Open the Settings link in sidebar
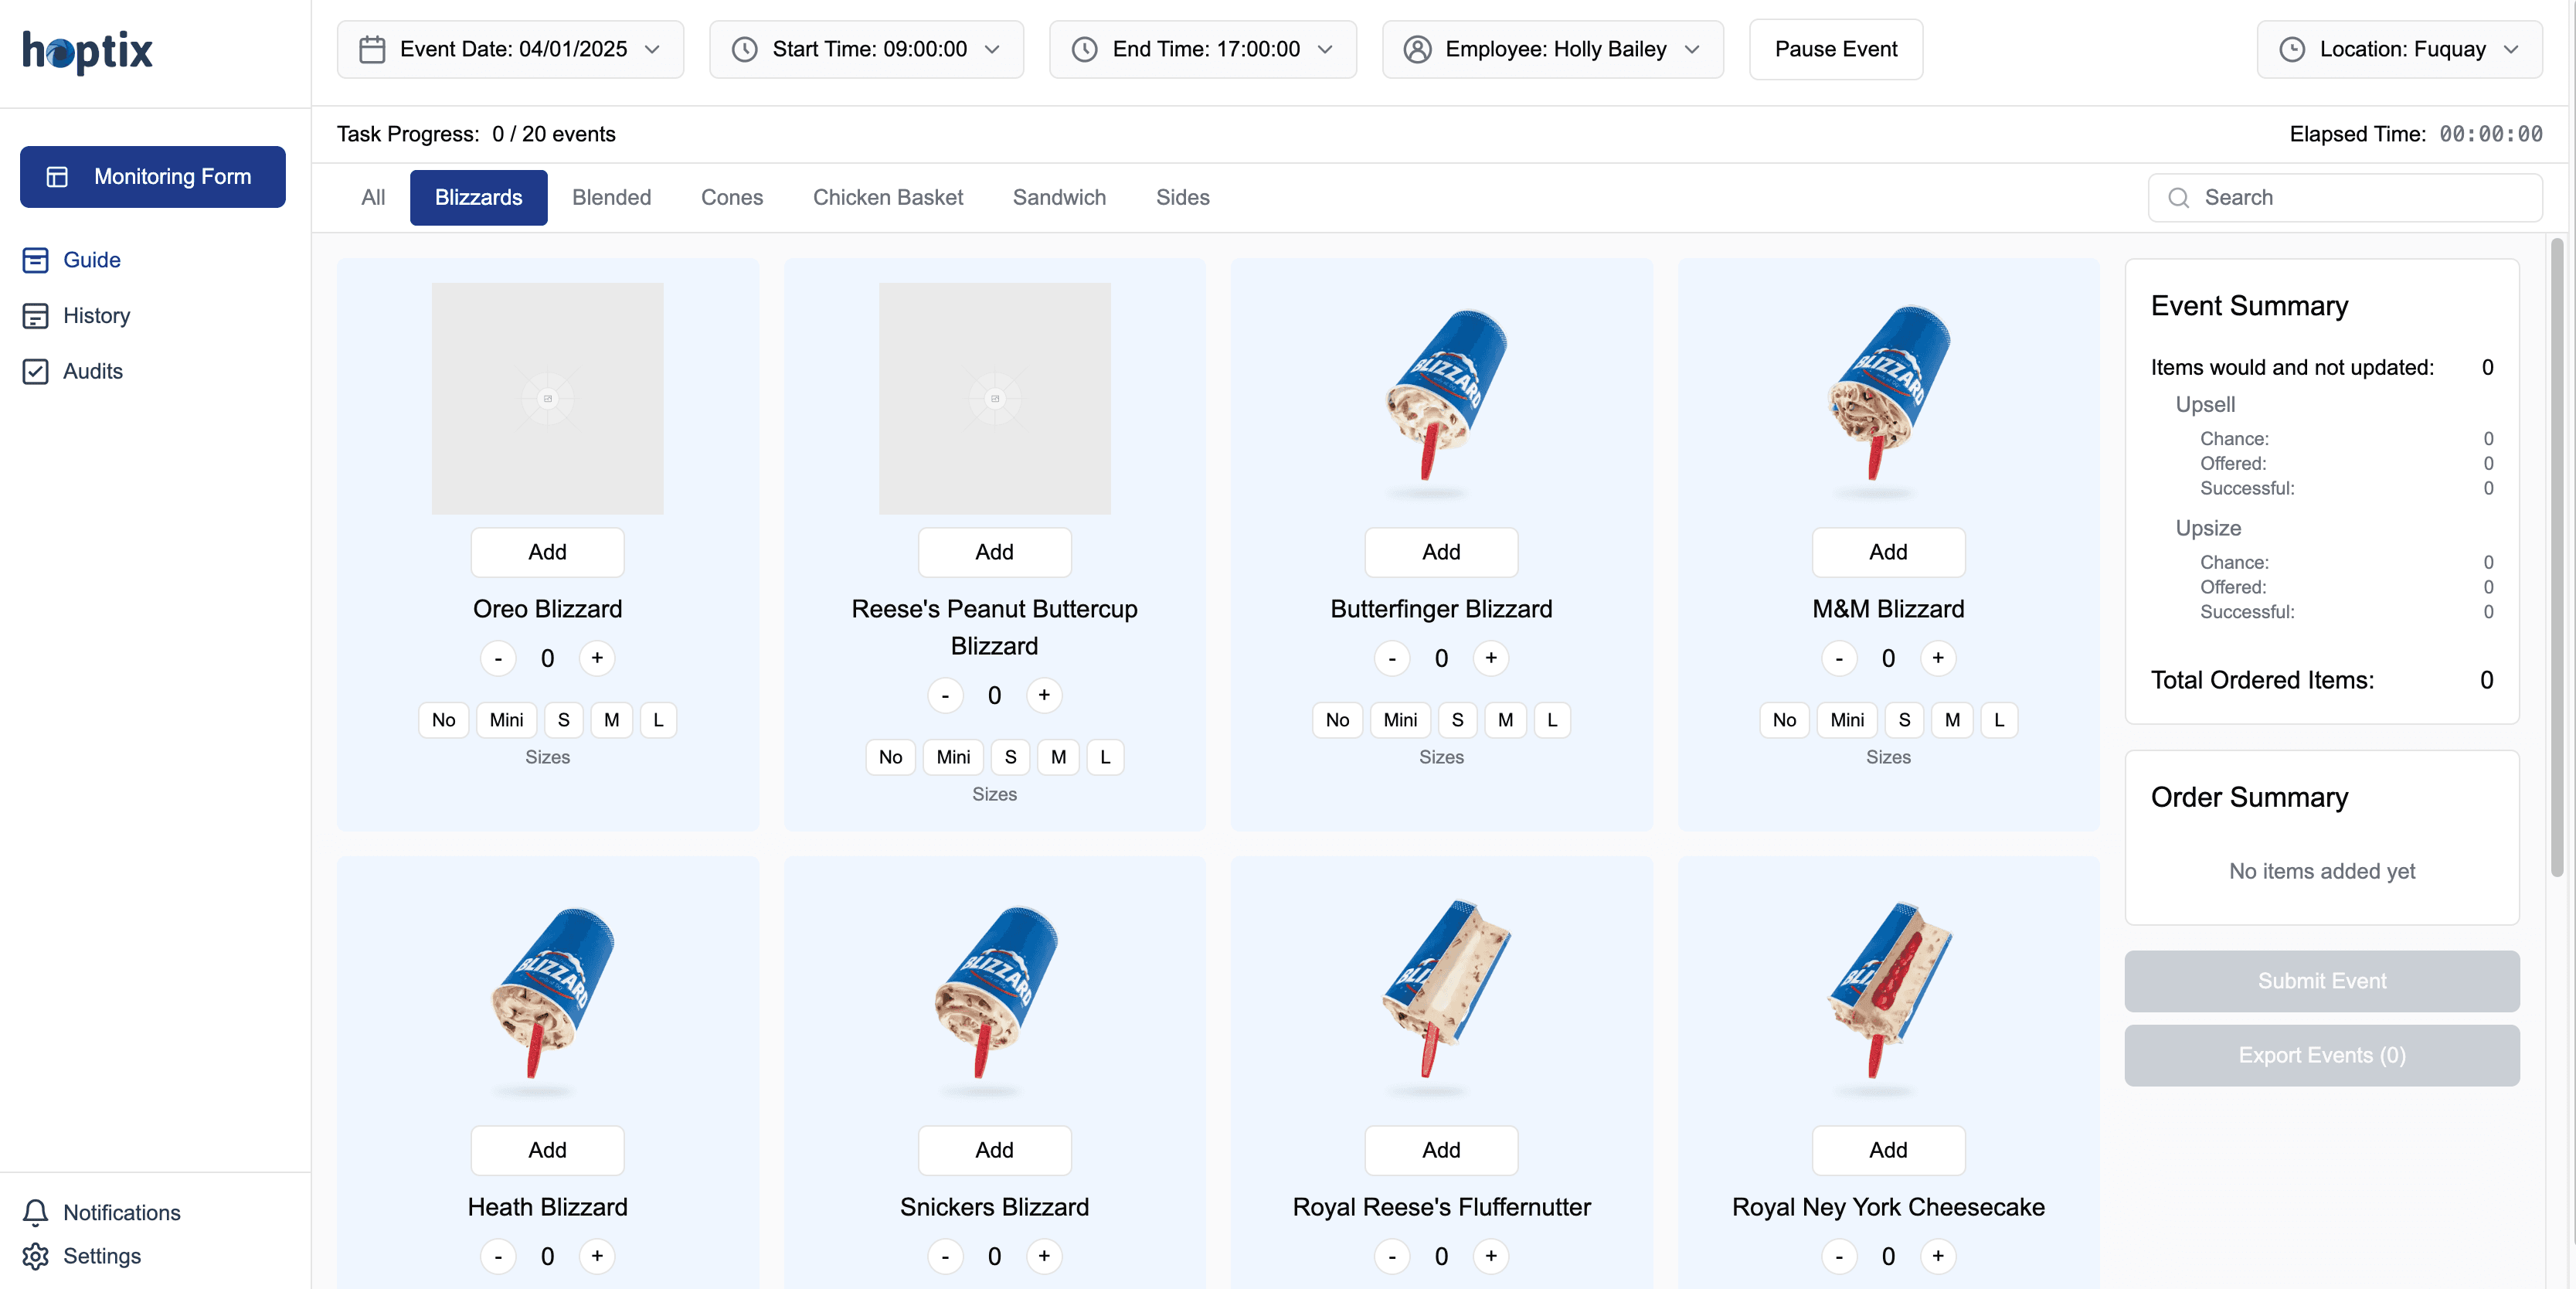2576x1289 pixels. click(102, 1256)
